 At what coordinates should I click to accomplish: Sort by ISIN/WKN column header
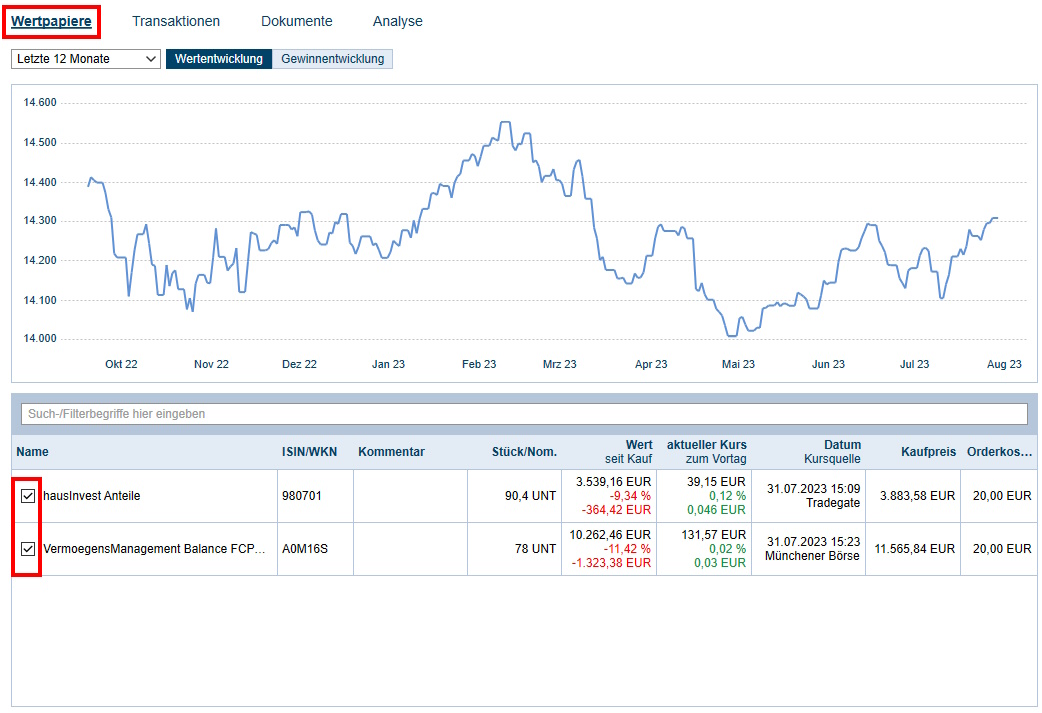tap(309, 452)
